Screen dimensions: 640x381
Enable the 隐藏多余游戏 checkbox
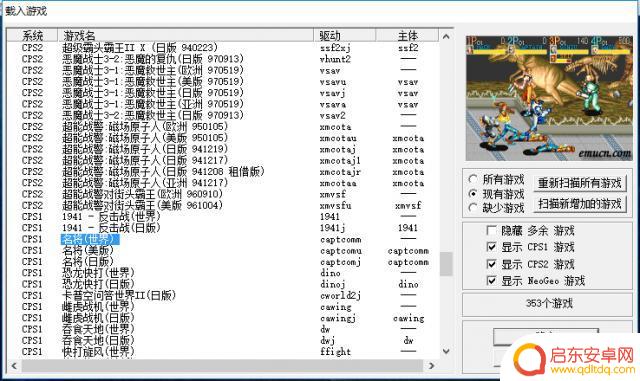[x=492, y=231]
